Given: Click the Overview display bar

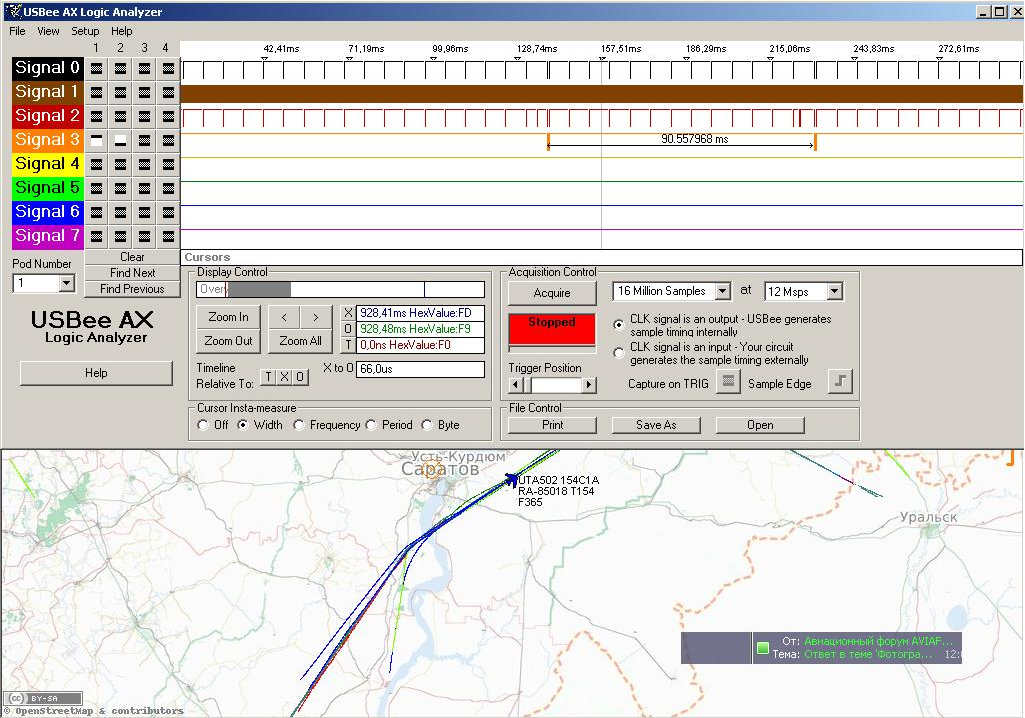Looking at the screenshot, I should tap(341, 289).
